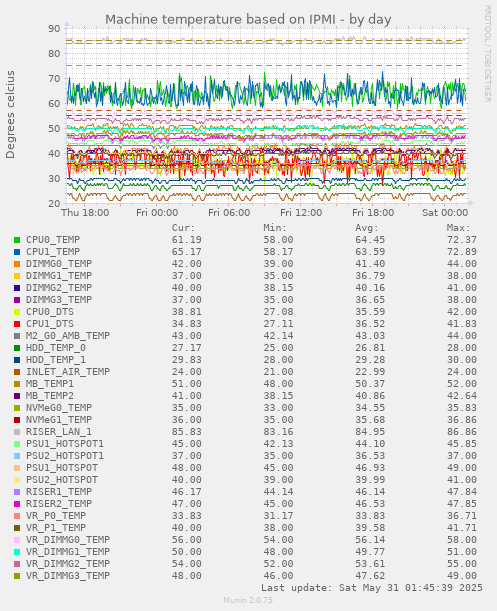Click the CPU0_DTS min value 27.08
The image size is (497, 611).
click(x=278, y=312)
